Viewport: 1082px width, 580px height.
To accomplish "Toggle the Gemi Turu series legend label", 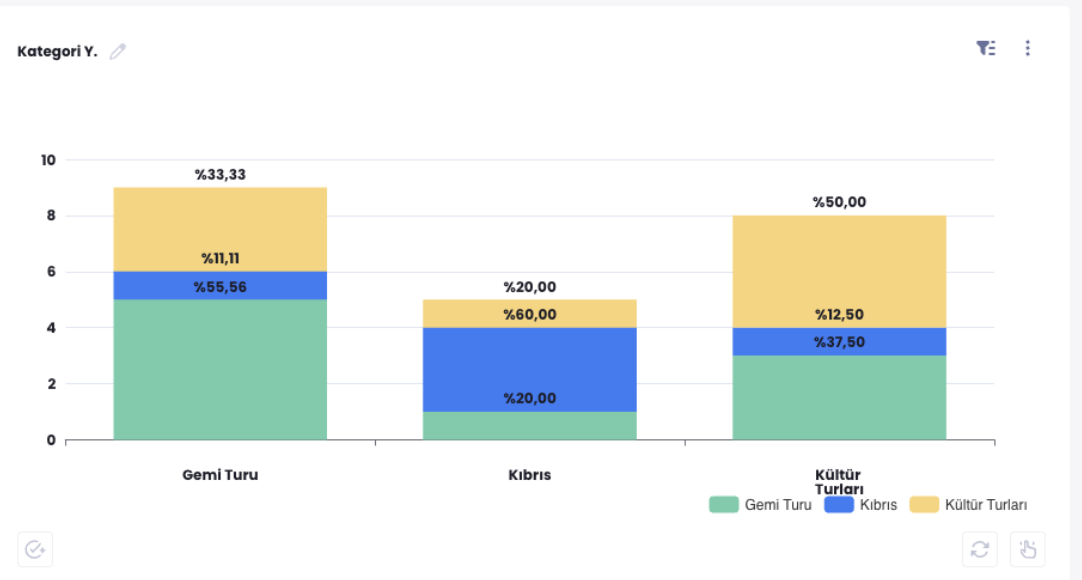I will (x=778, y=505).
